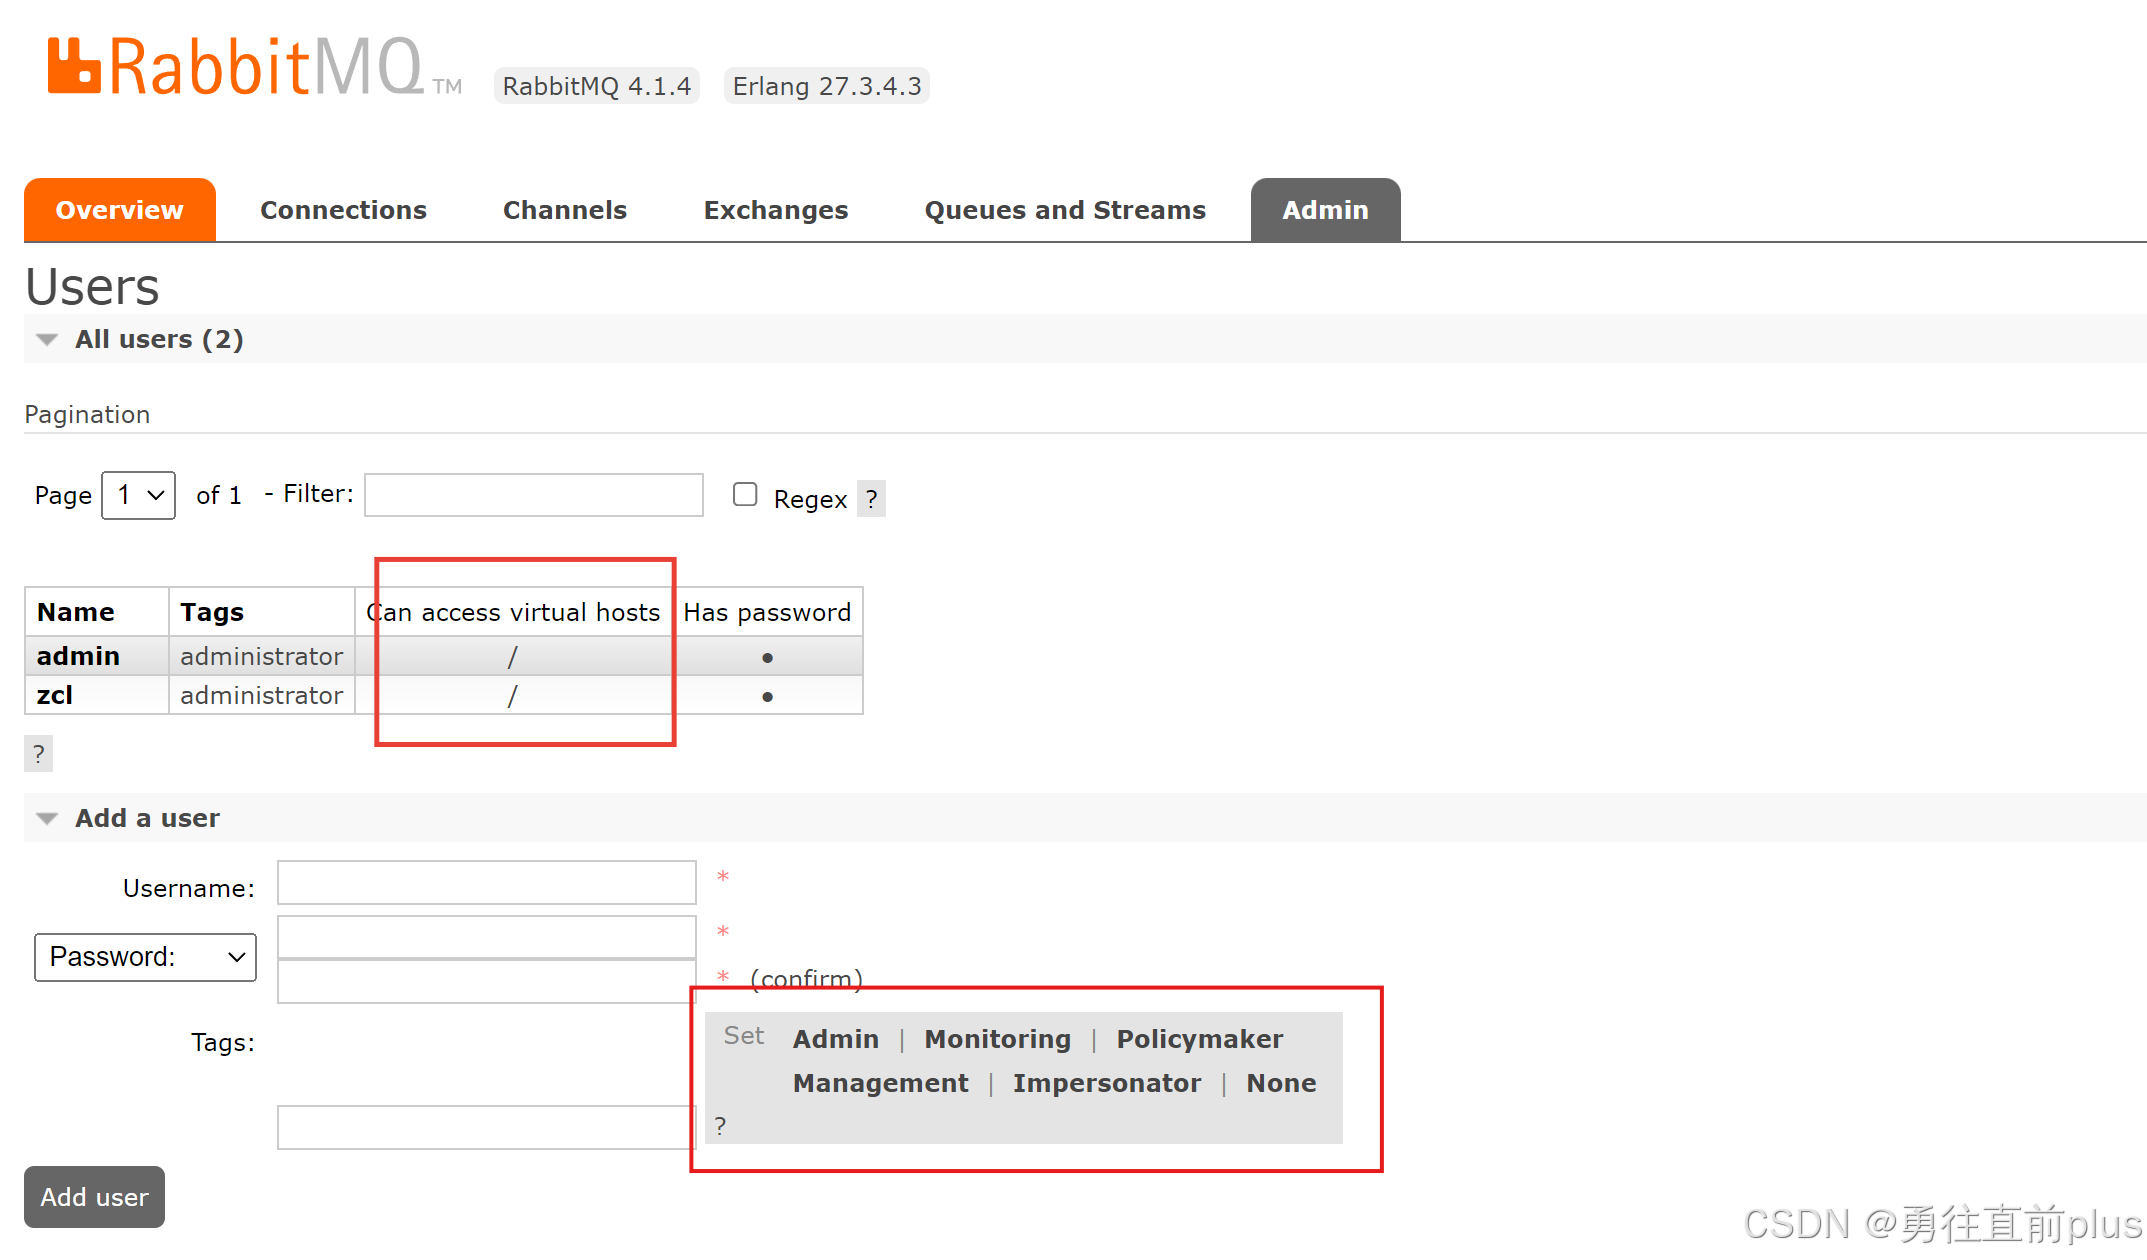Open the tags help question mark

click(720, 1126)
